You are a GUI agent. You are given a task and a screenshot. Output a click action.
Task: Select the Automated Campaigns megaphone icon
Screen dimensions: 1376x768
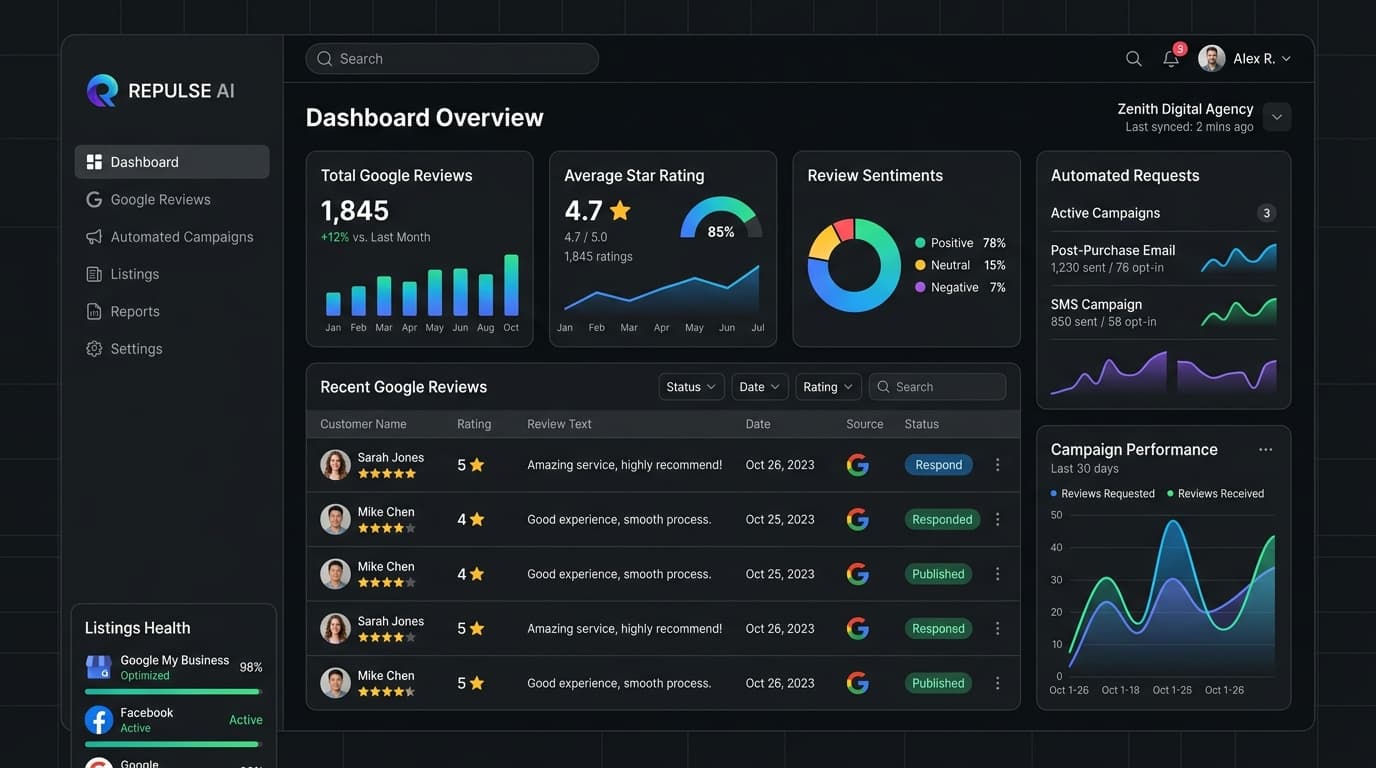coord(93,236)
